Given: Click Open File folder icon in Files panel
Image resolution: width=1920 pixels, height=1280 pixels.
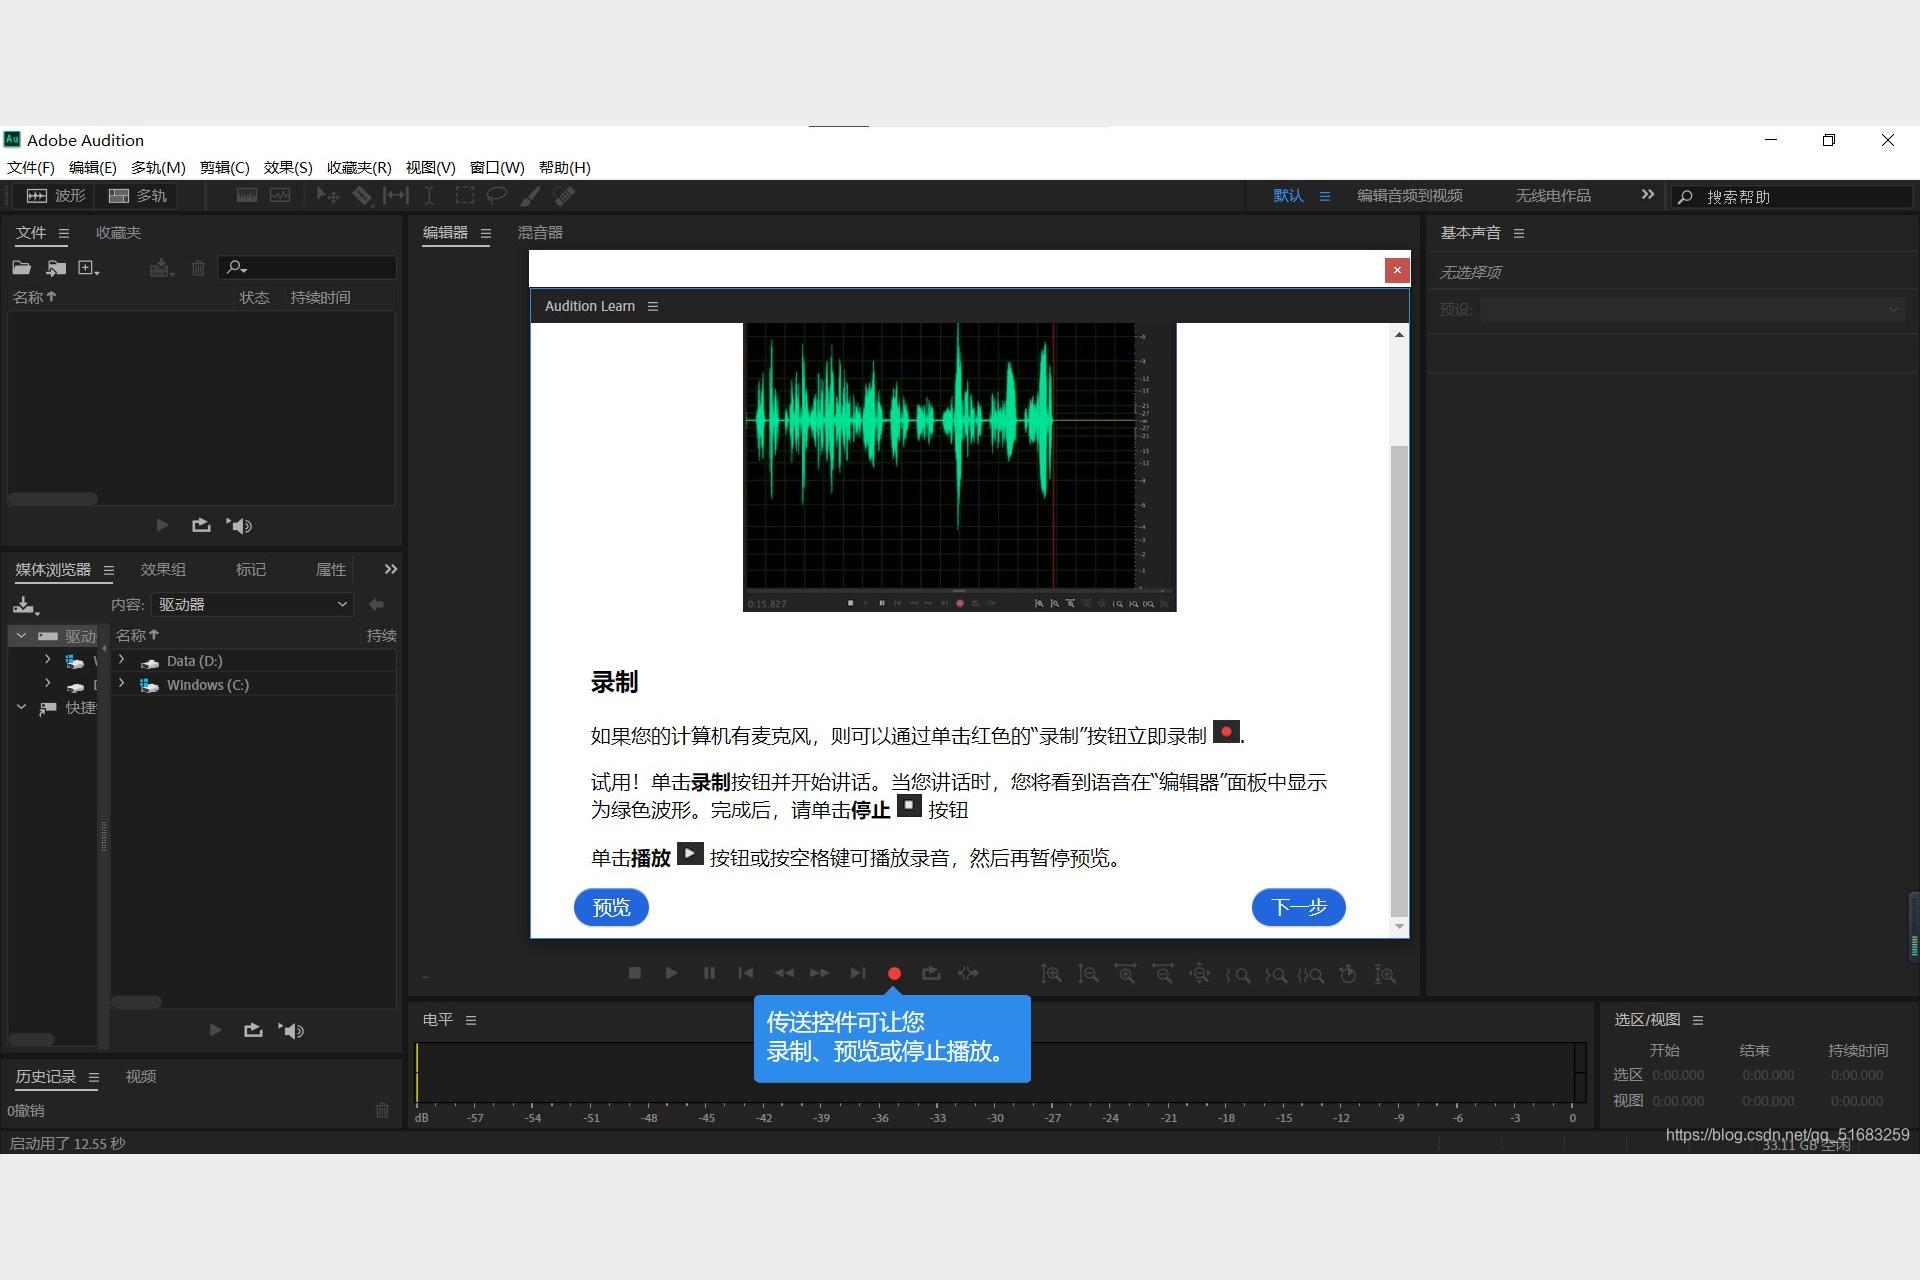Looking at the screenshot, I should [22, 268].
